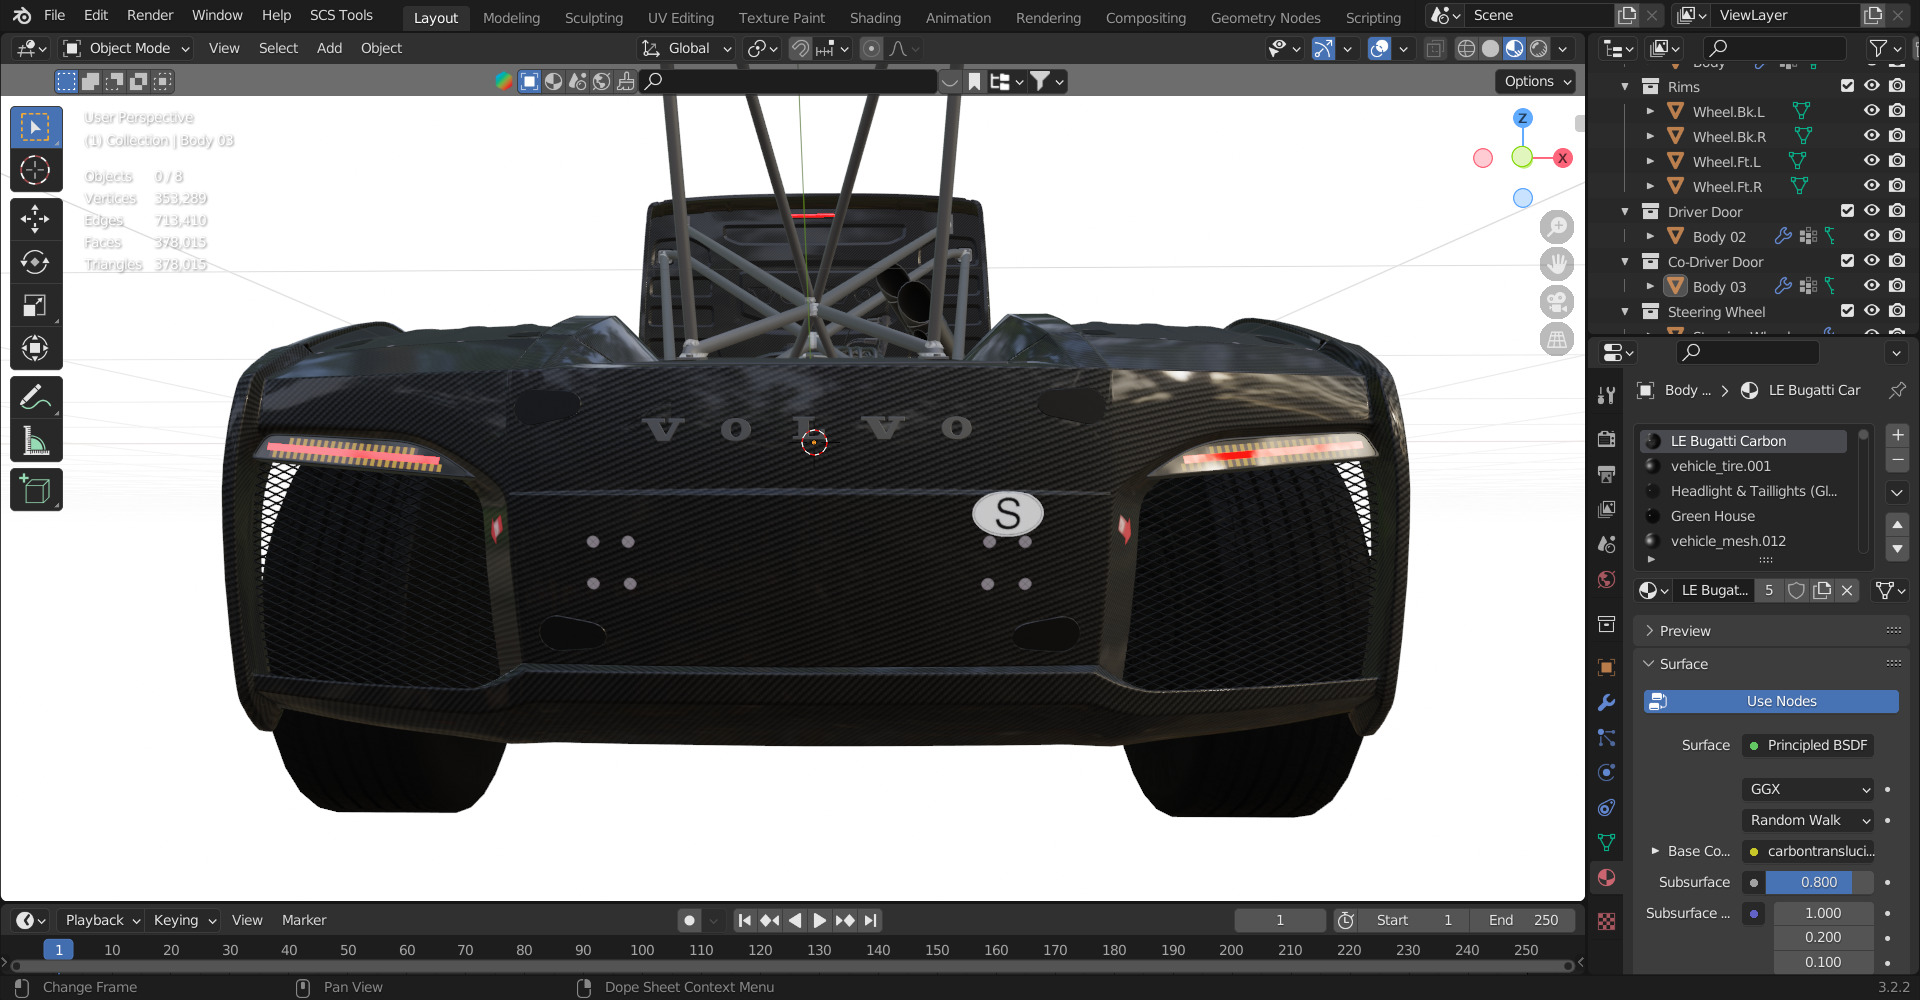Viewport: 1920px width, 1000px height.
Task: Select the Add Cube tool
Action: point(35,490)
